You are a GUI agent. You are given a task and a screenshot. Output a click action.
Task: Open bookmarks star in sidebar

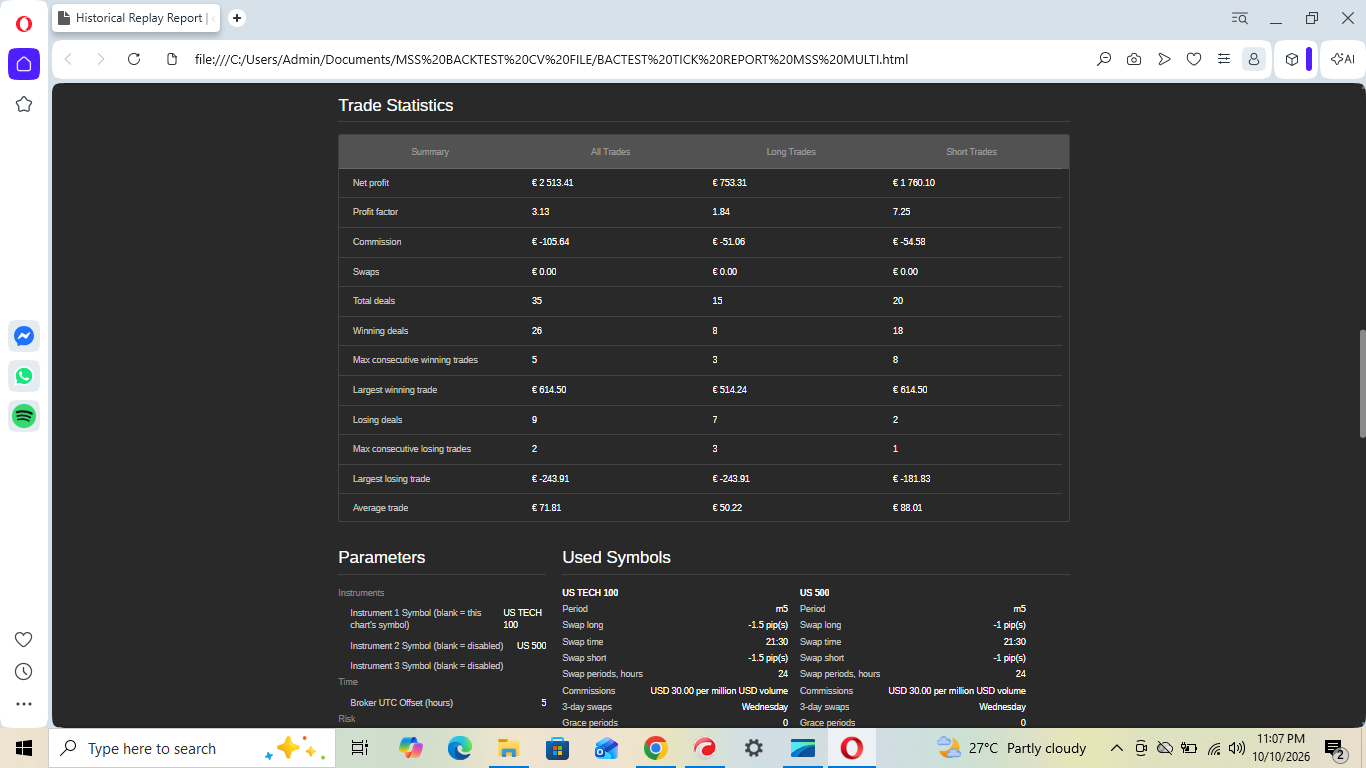click(24, 104)
